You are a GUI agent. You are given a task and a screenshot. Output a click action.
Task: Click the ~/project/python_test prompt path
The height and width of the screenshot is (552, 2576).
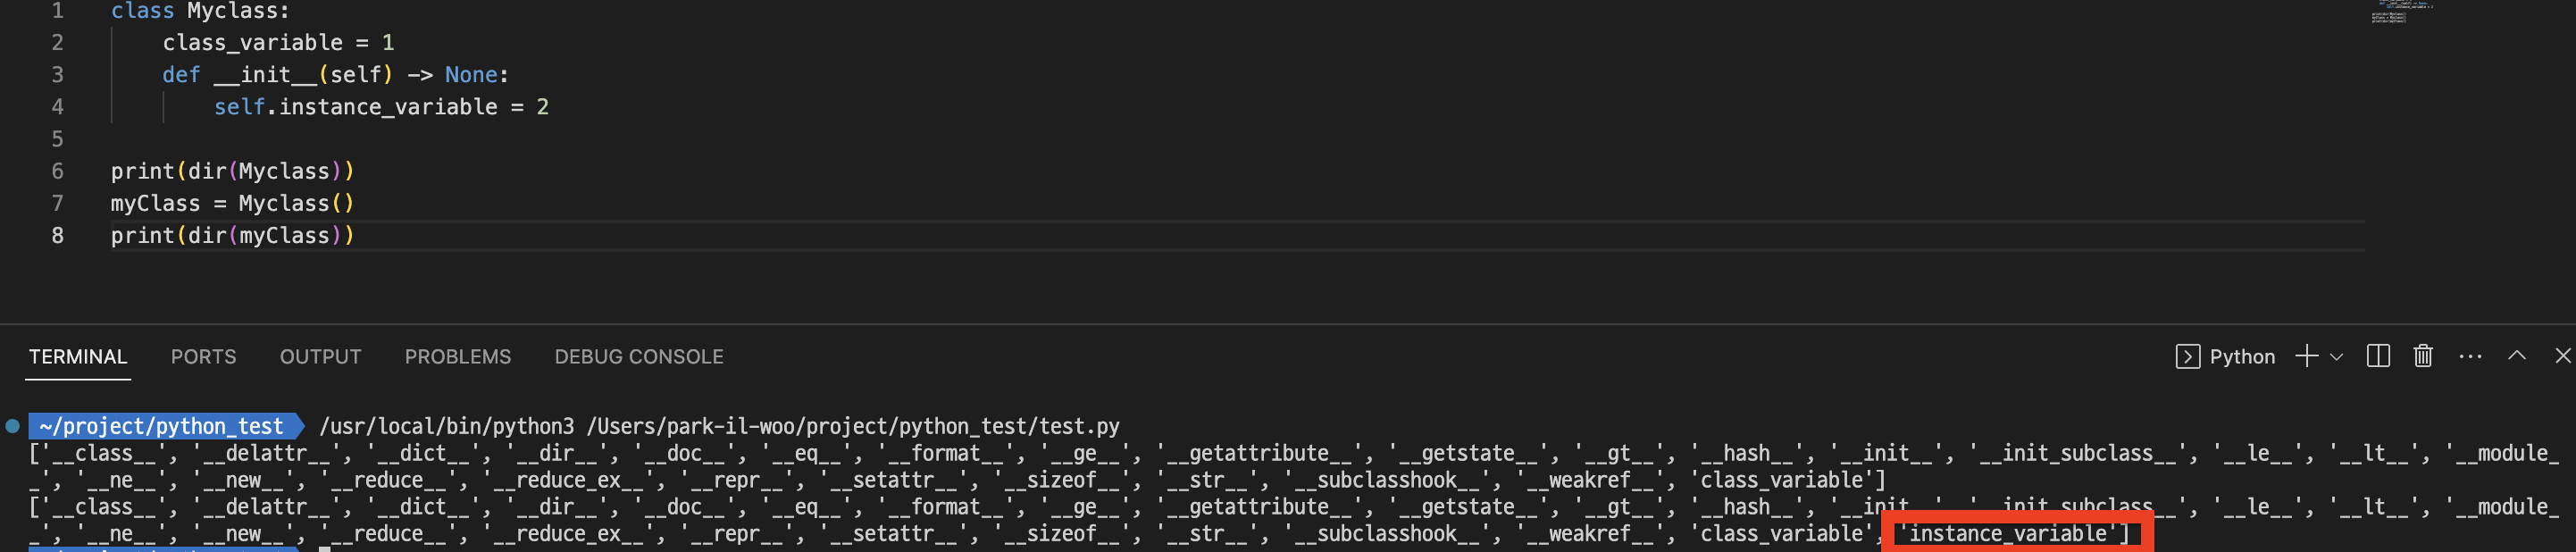click(x=161, y=426)
